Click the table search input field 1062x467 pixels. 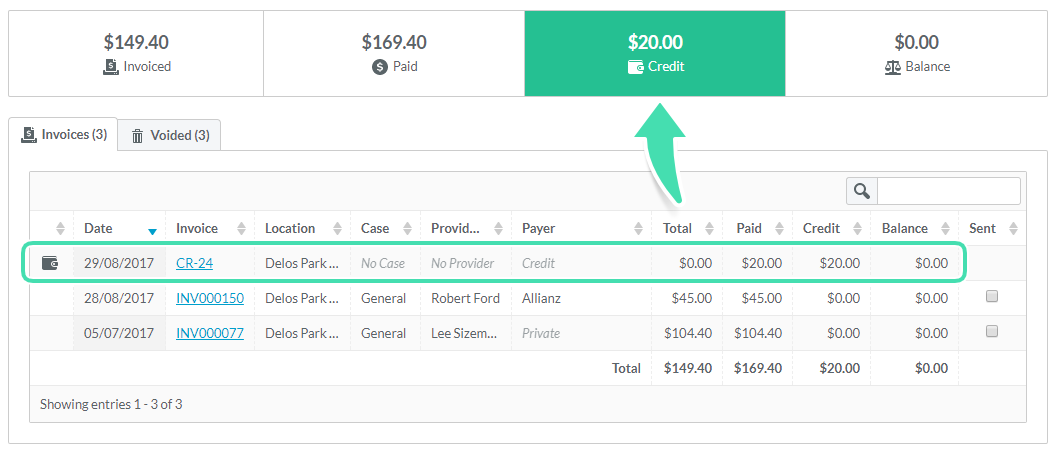tap(949, 192)
